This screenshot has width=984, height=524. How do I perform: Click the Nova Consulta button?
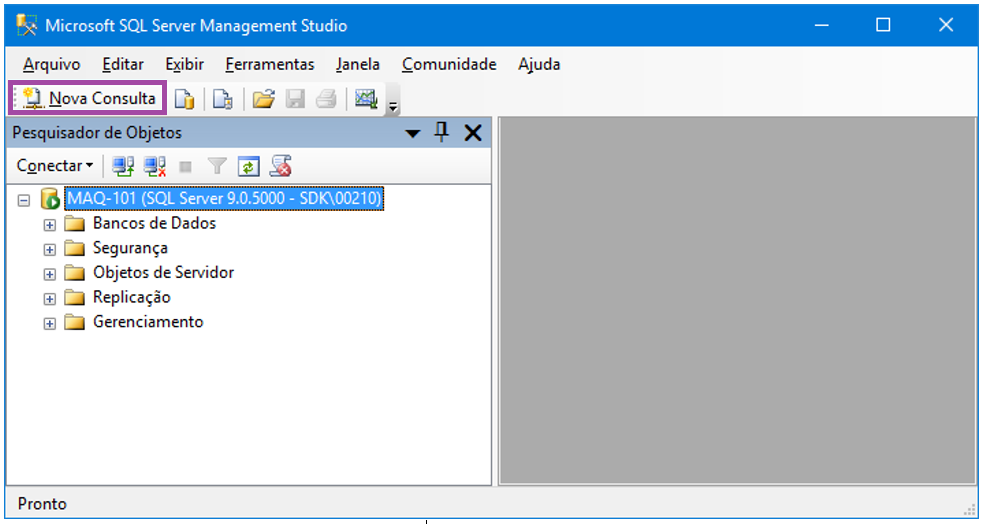pos(89,98)
